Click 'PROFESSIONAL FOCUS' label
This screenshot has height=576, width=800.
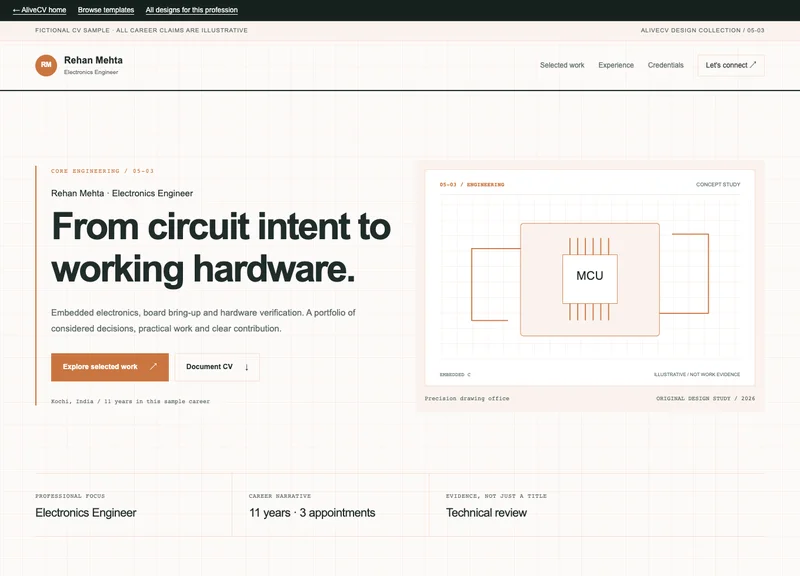pyautogui.click(x=70, y=496)
